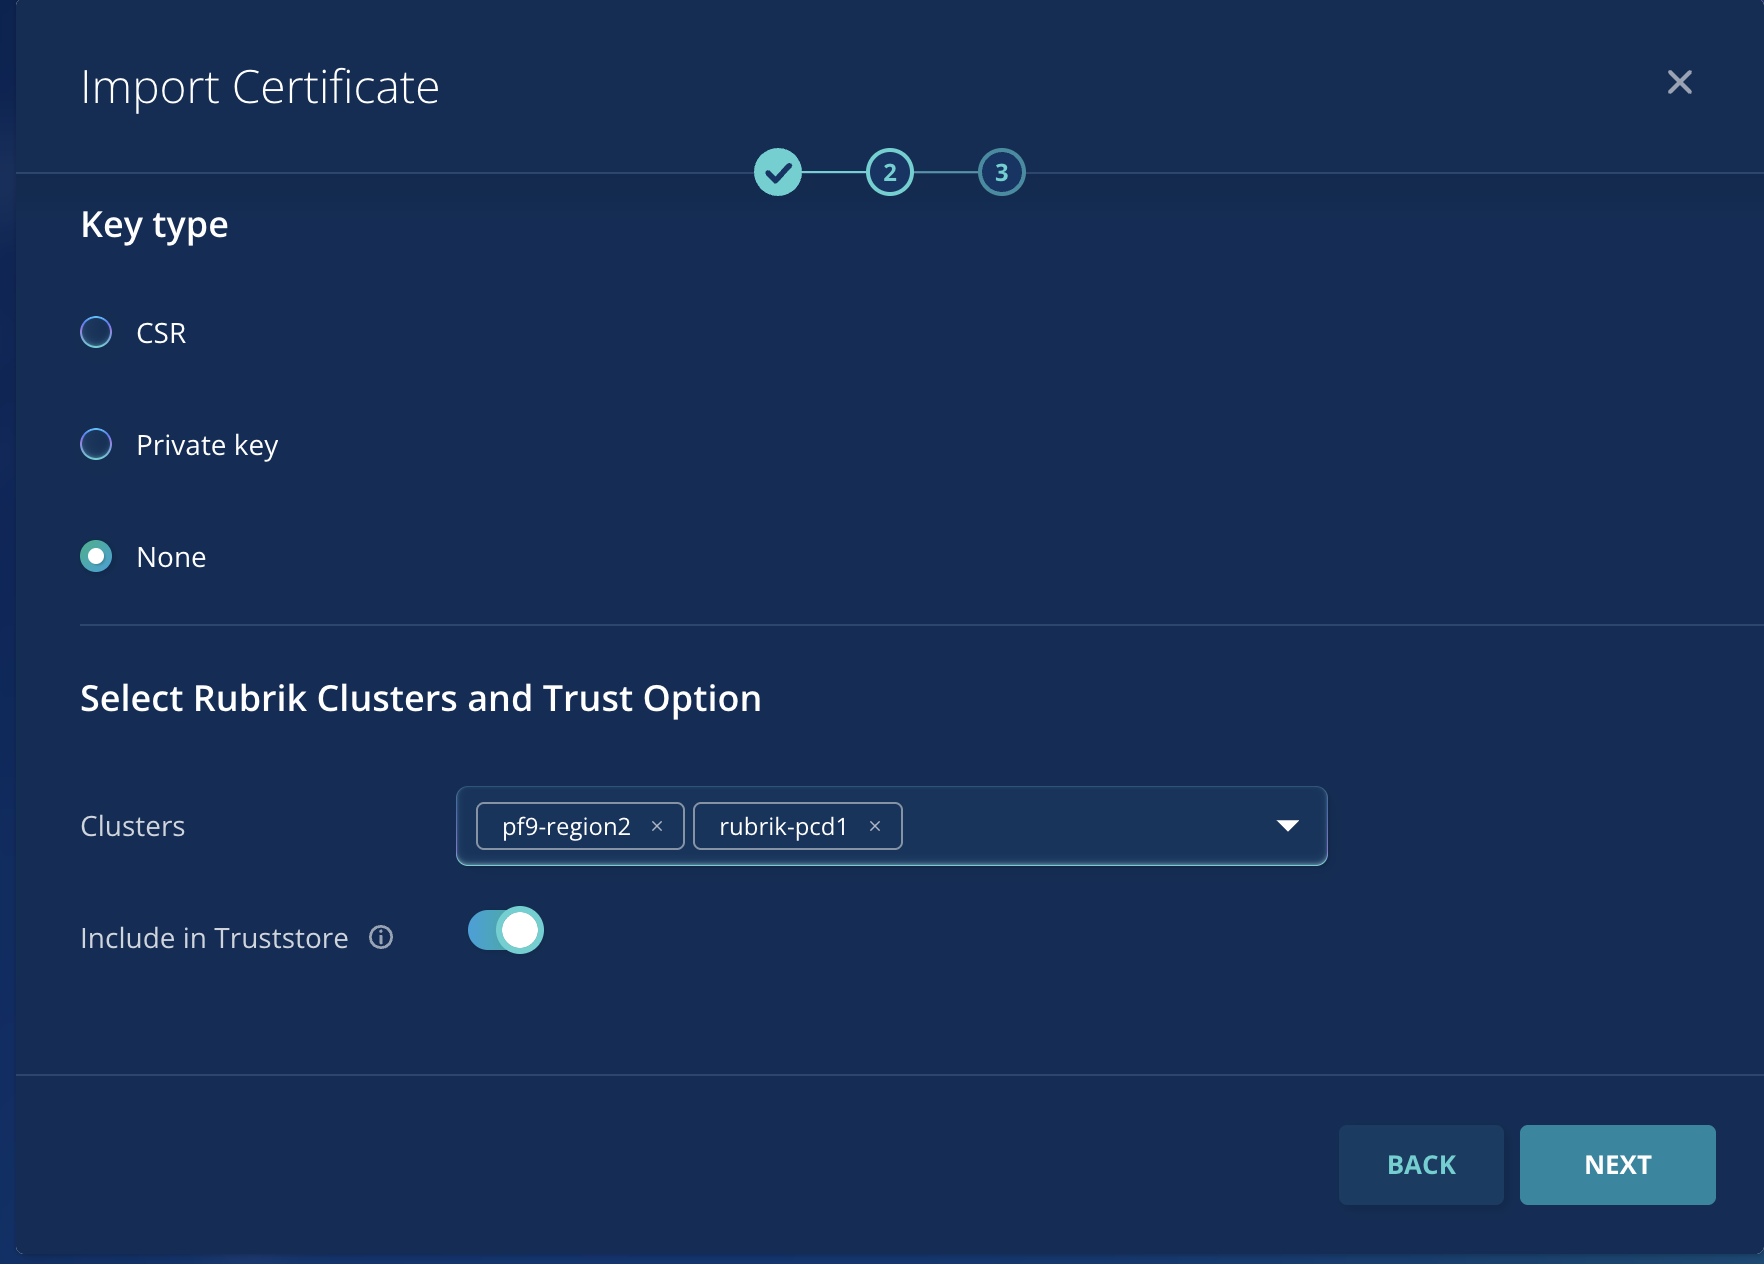This screenshot has width=1764, height=1264.
Task: Click the "CSR" text label
Action: click(x=161, y=333)
